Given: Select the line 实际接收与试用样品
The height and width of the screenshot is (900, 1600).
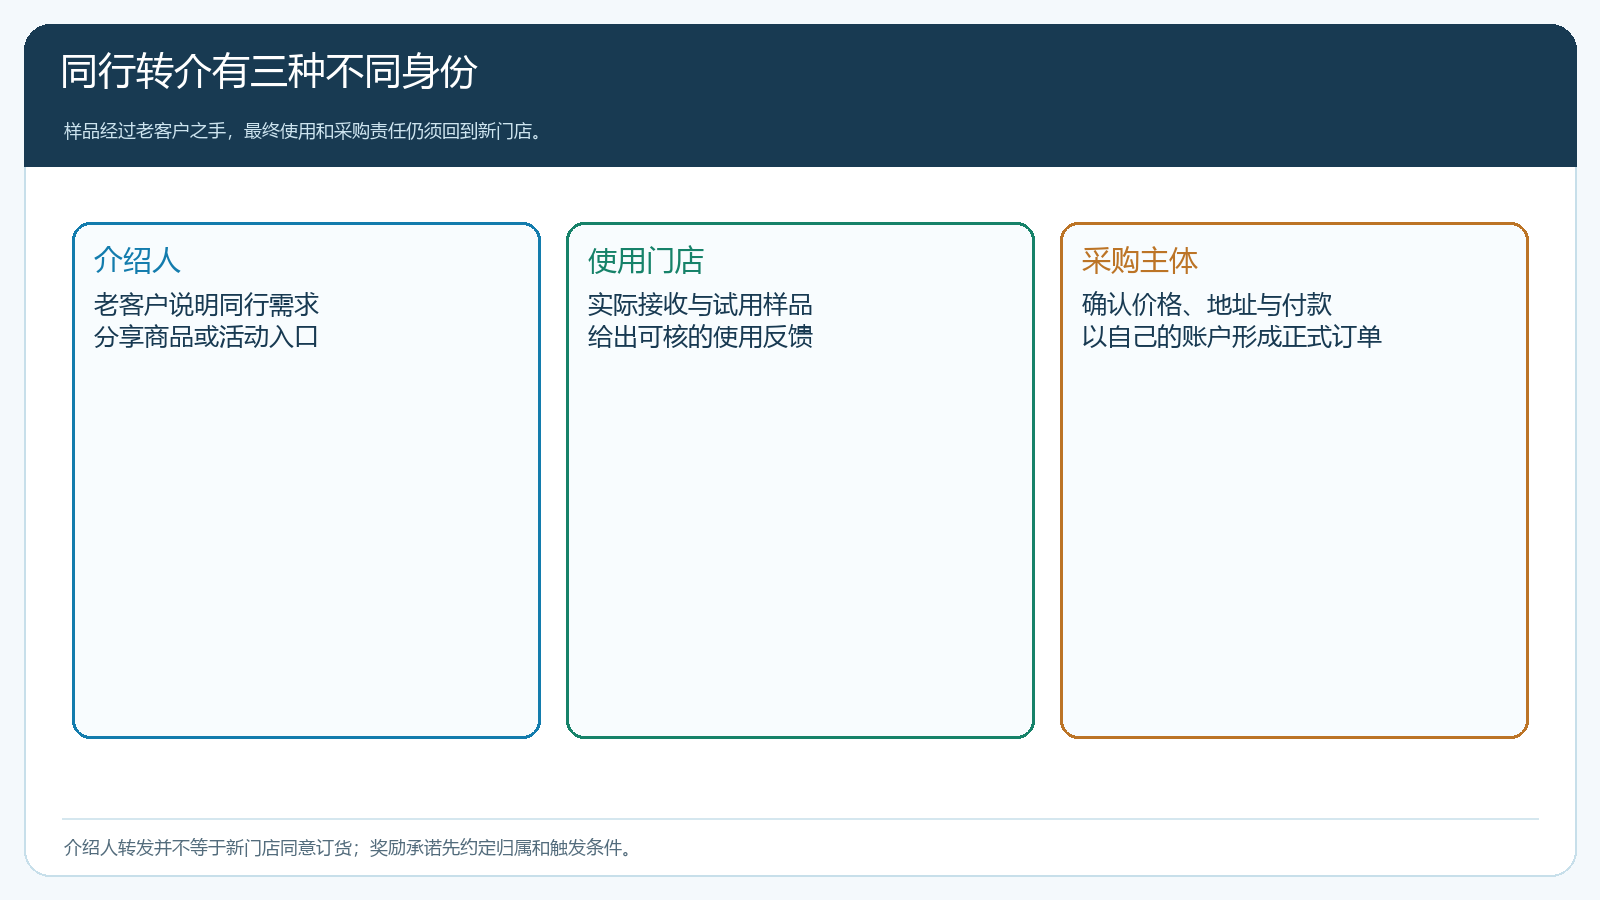Looking at the screenshot, I should click(700, 304).
